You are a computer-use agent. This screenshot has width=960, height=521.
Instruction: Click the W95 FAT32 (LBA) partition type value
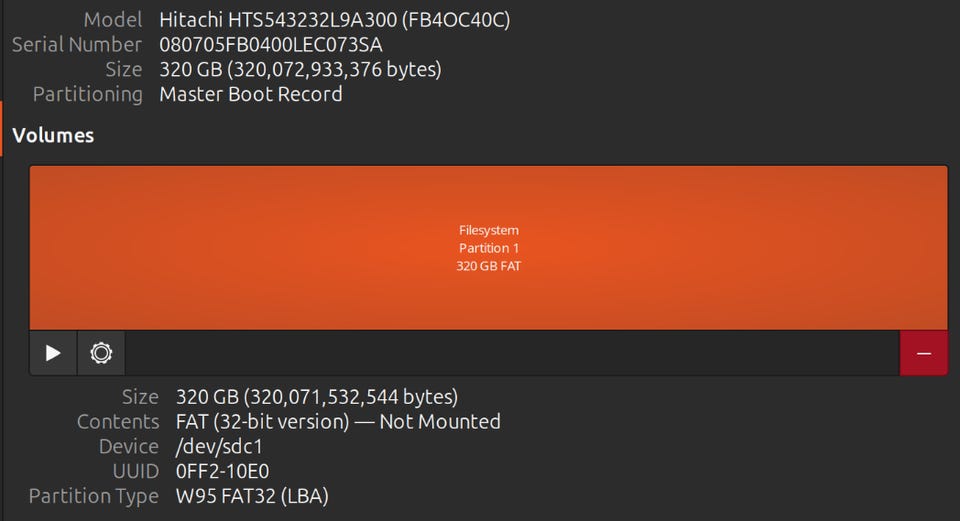(252, 496)
